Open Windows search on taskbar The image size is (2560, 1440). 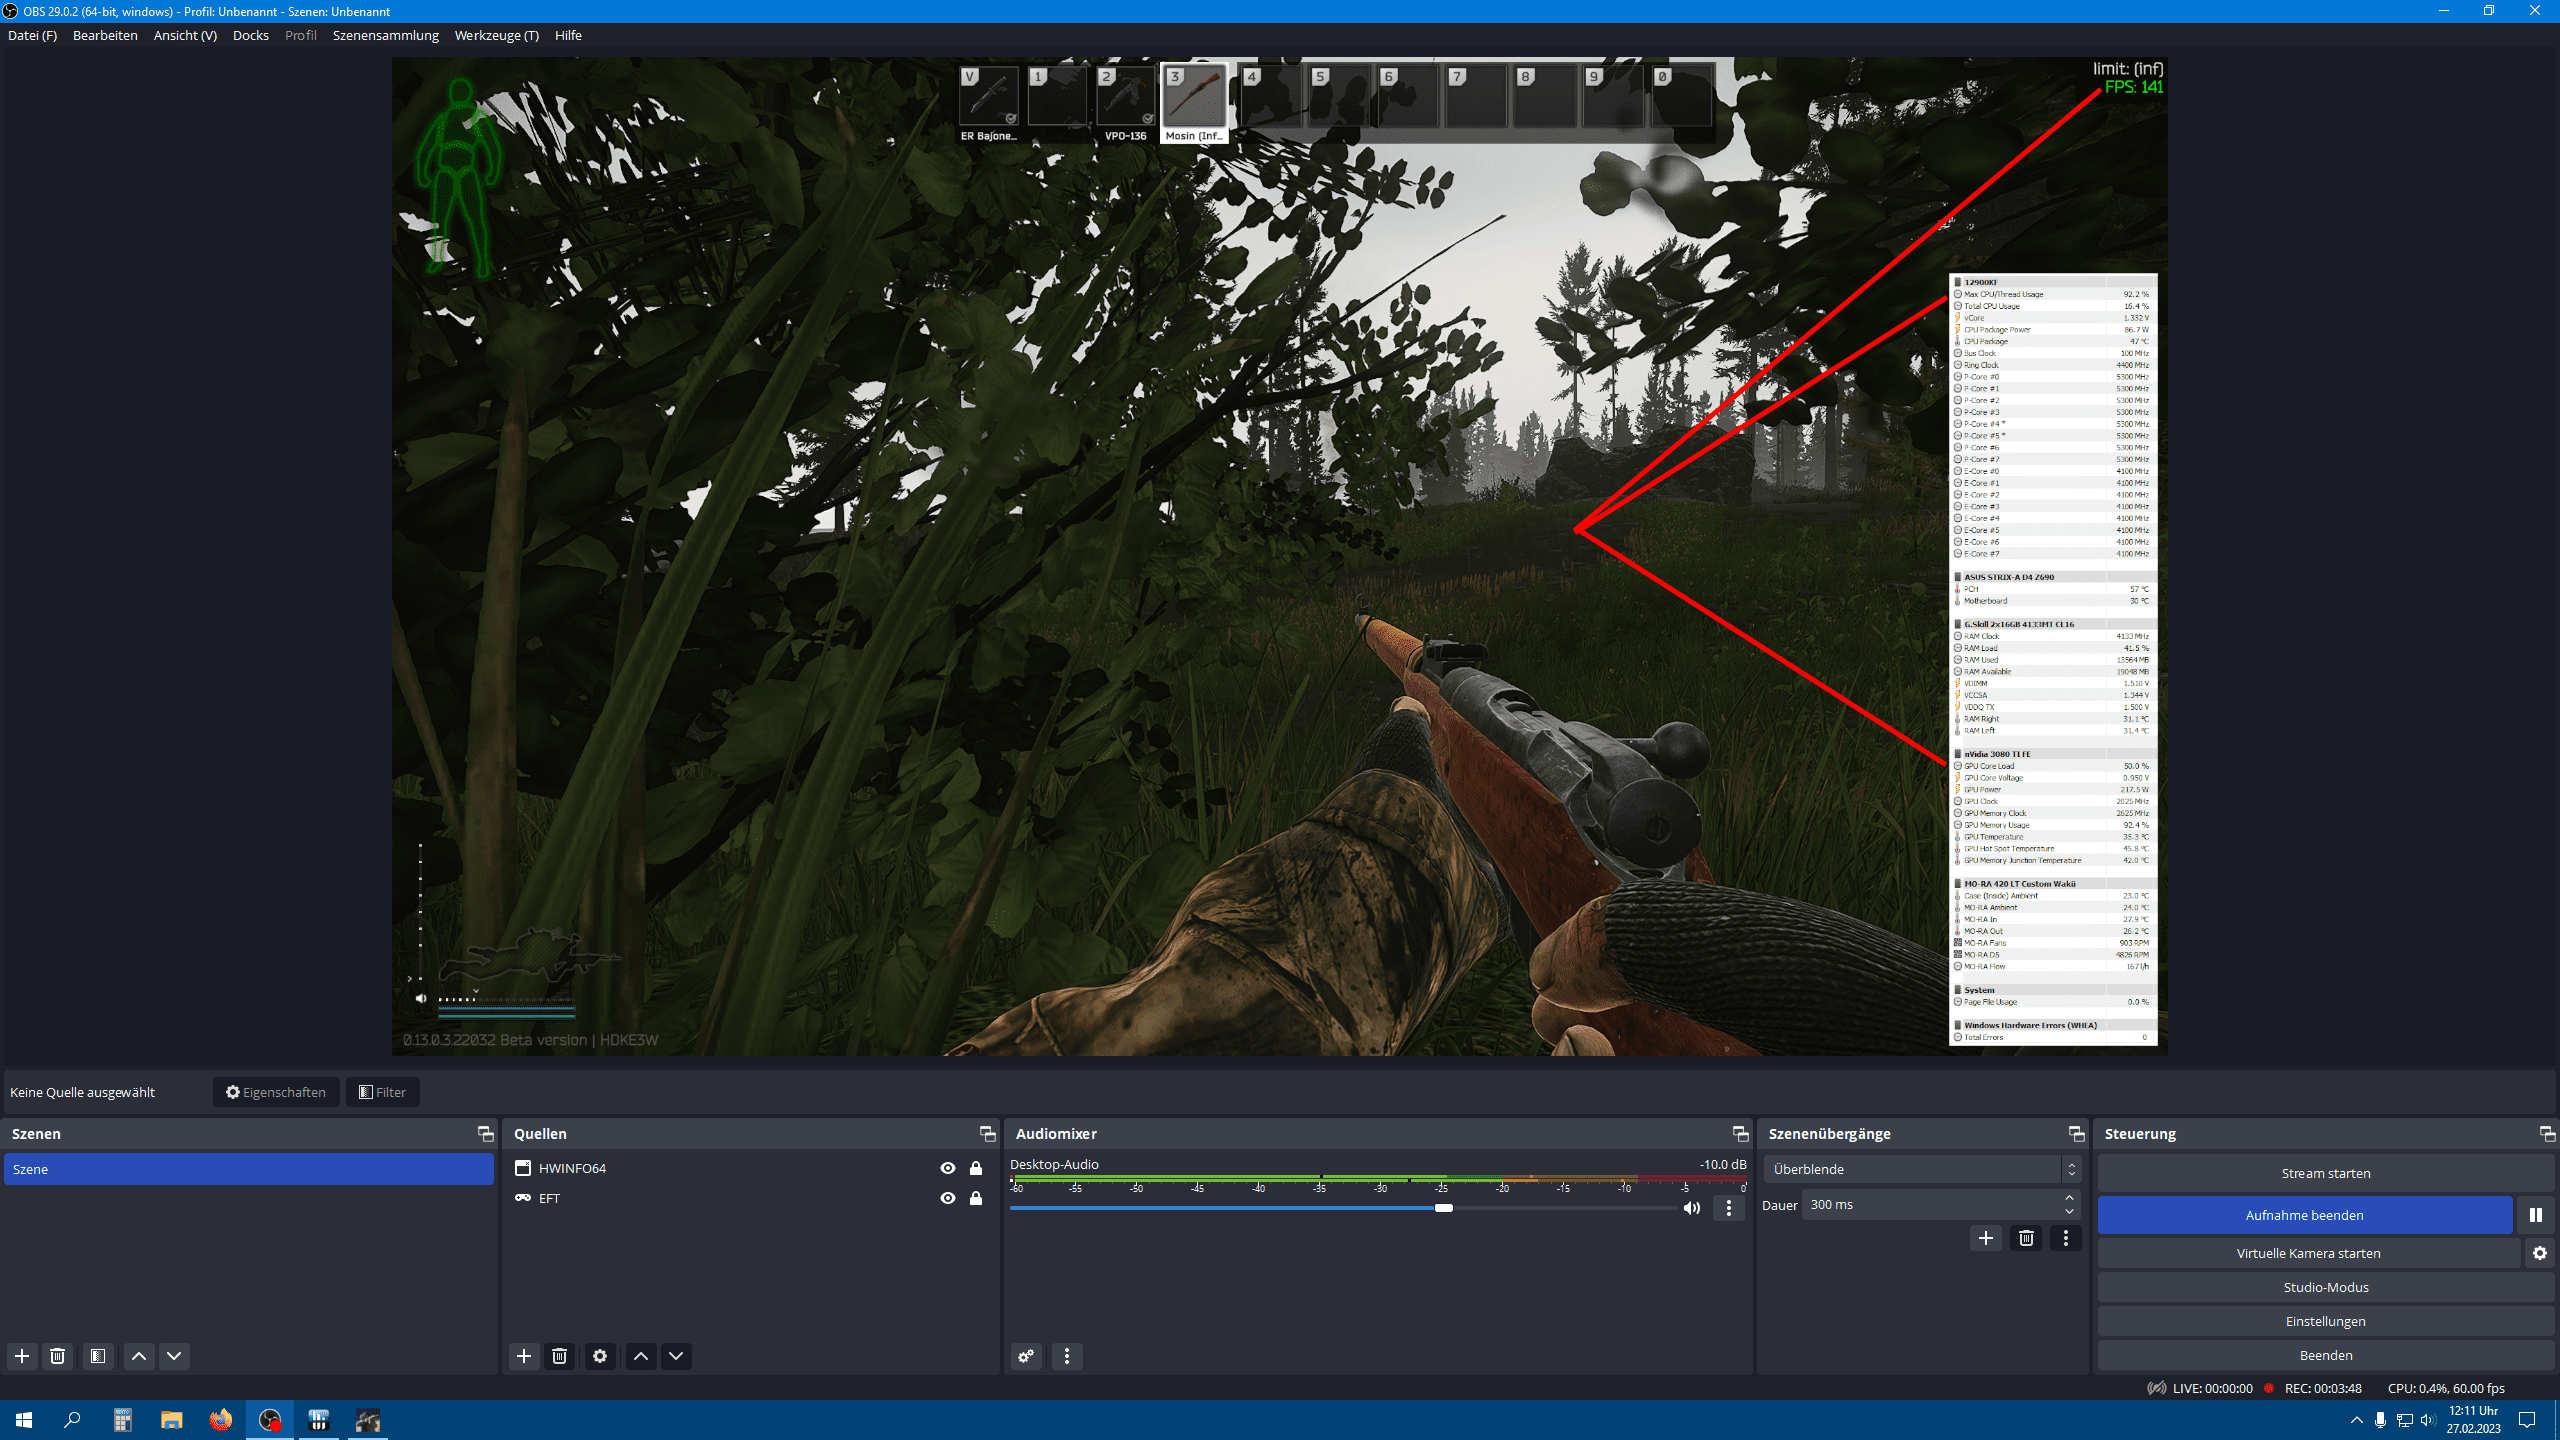[72, 1420]
